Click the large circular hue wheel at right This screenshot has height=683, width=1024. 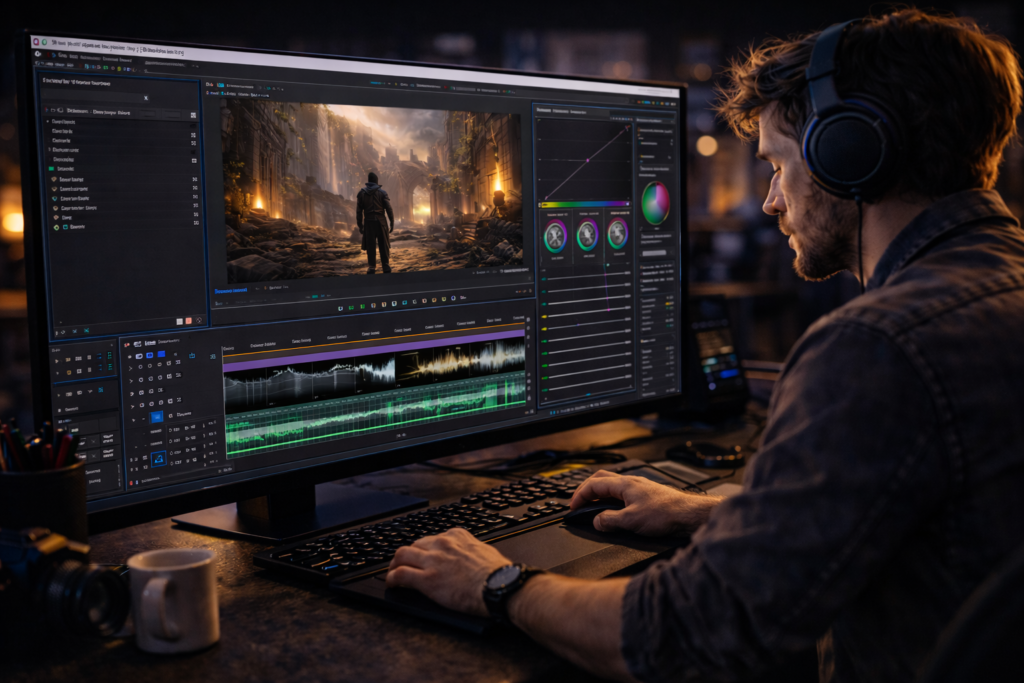pos(656,202)
